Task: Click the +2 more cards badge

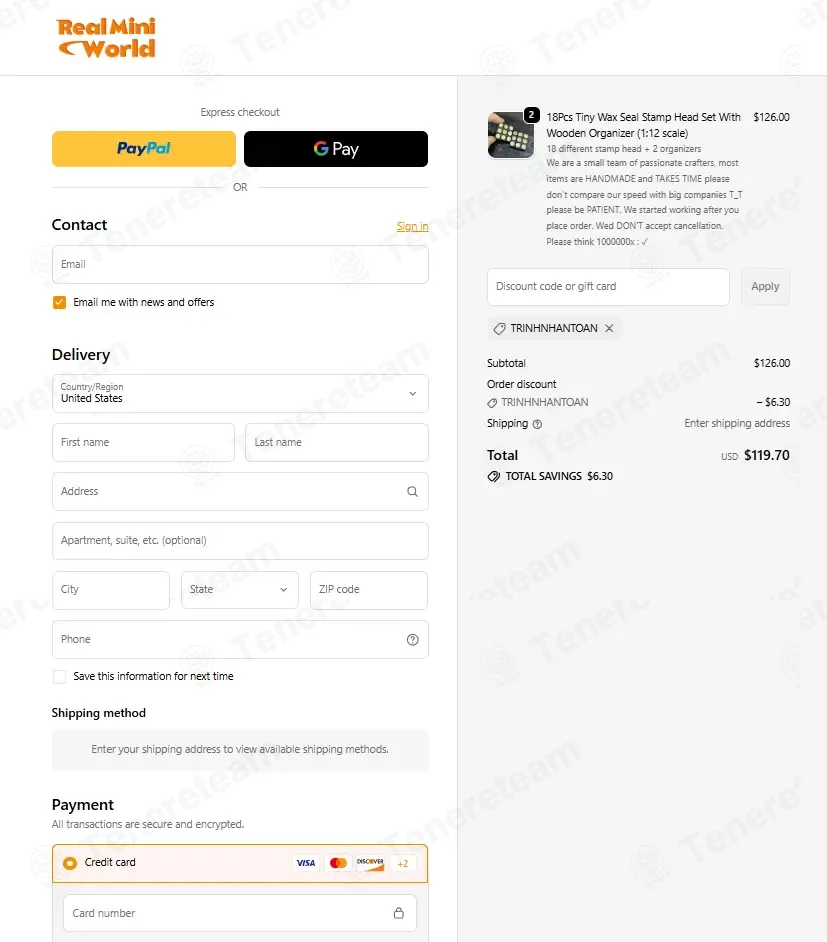Action: coord(402,863)
